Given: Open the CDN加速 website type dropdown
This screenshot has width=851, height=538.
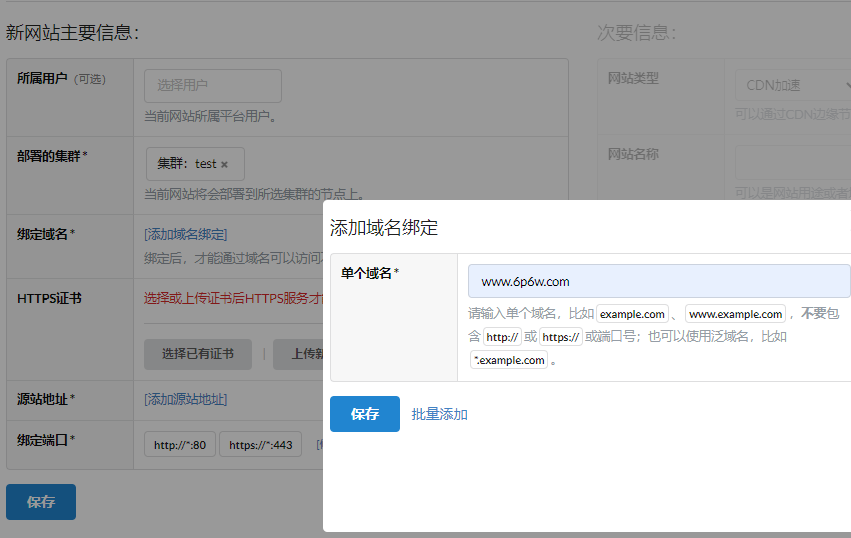Looking at the screenshot, I should pyautogui.click(x=790, y=86).
